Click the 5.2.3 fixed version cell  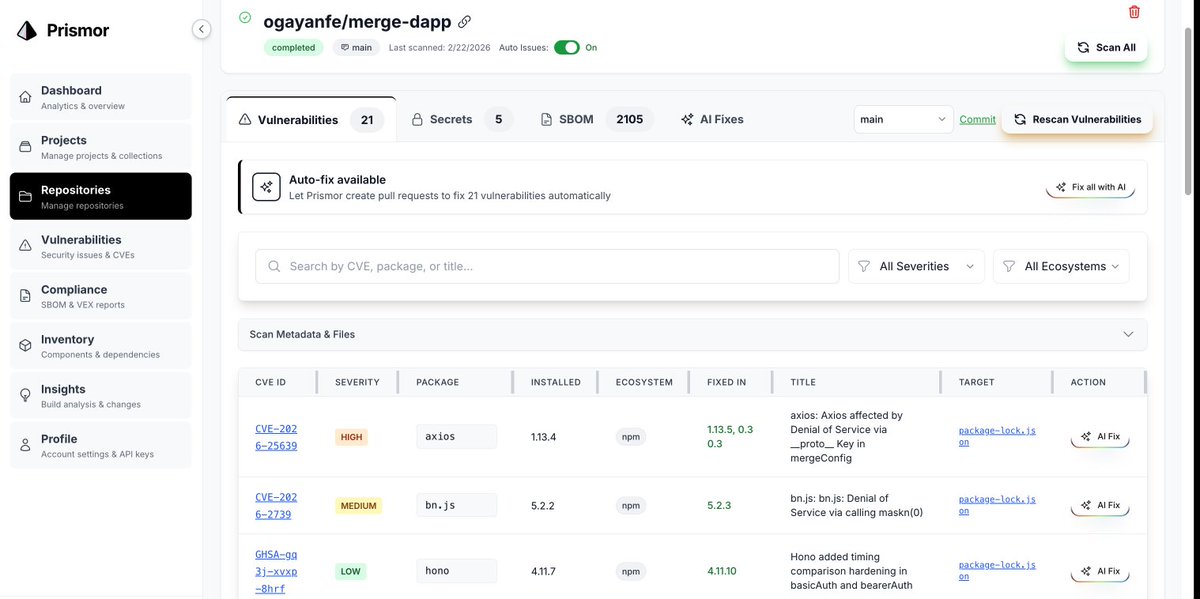click(719, 506)
